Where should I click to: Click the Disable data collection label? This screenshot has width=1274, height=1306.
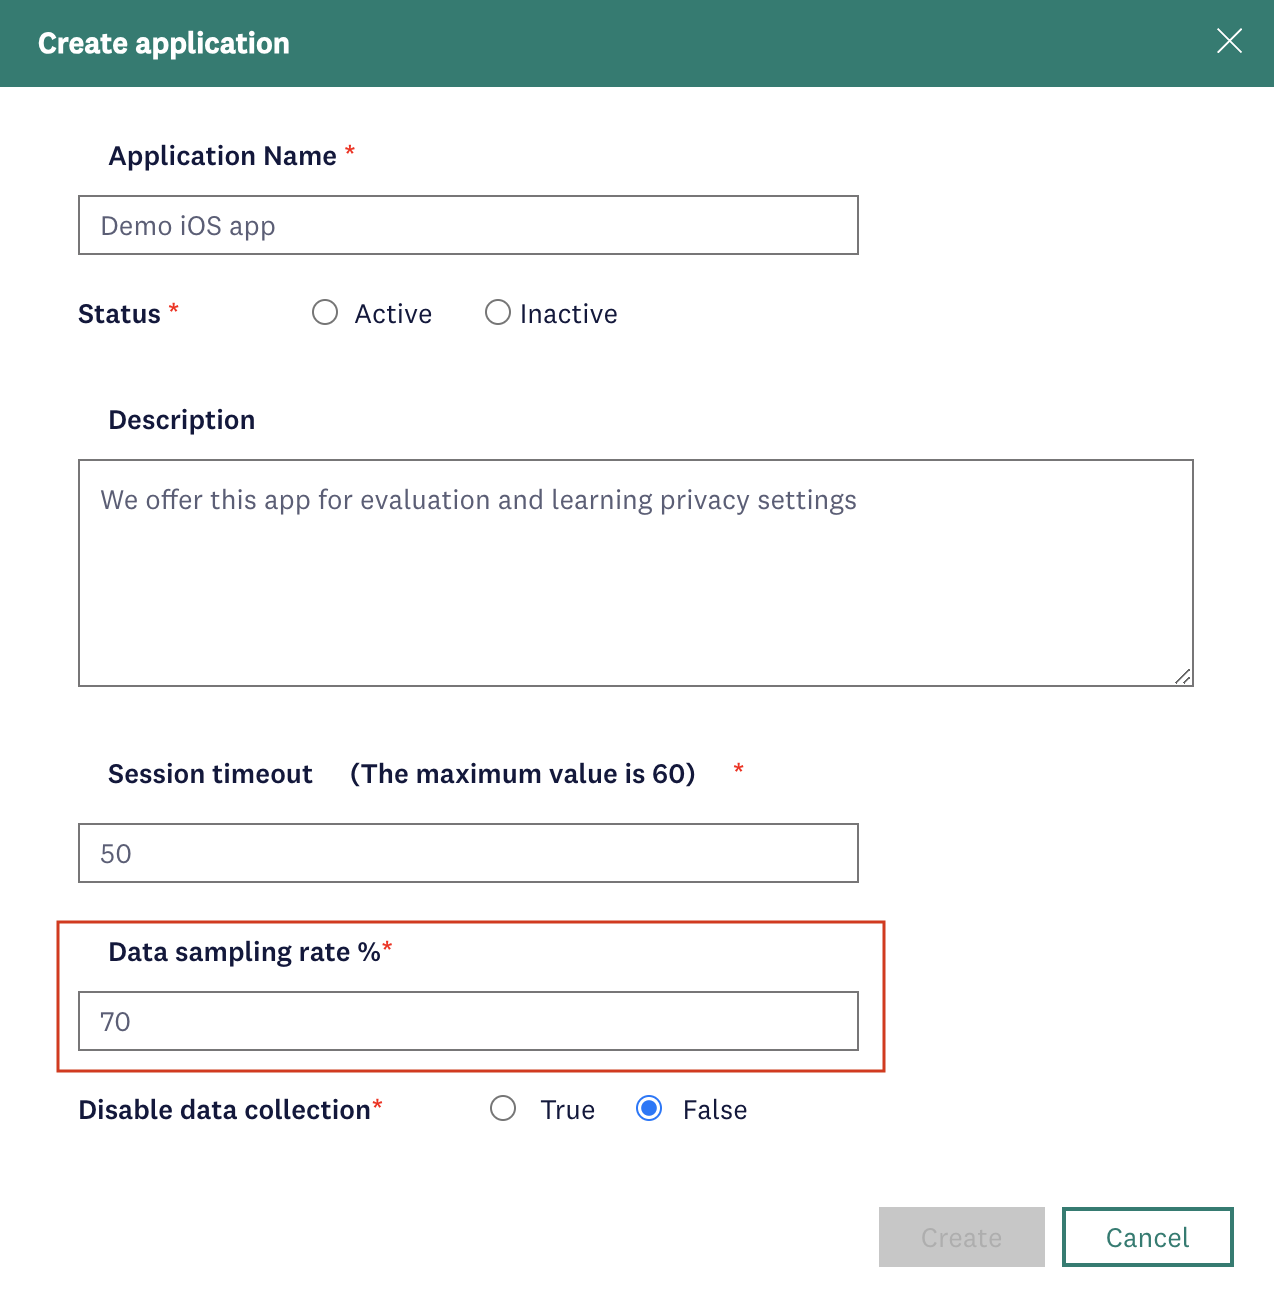coord(225,1110)
